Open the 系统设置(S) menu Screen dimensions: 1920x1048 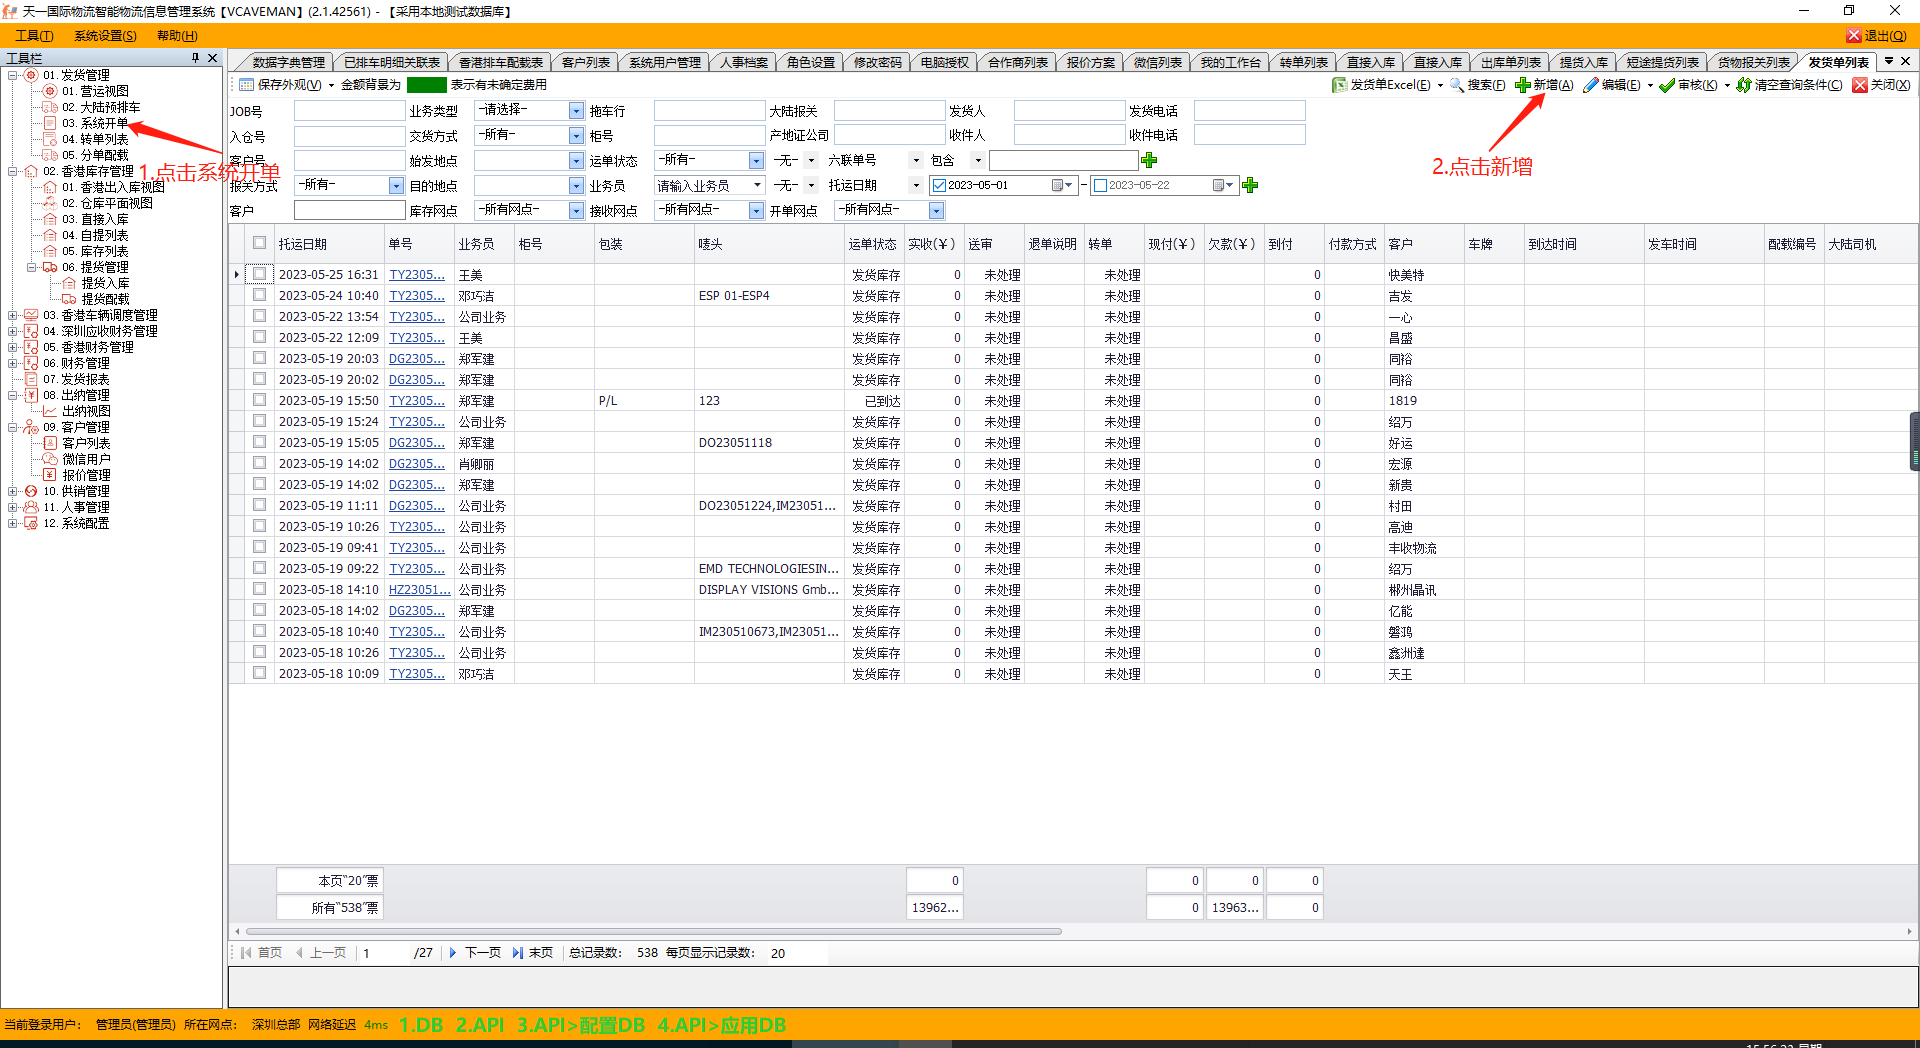click(x=105, y=35)
